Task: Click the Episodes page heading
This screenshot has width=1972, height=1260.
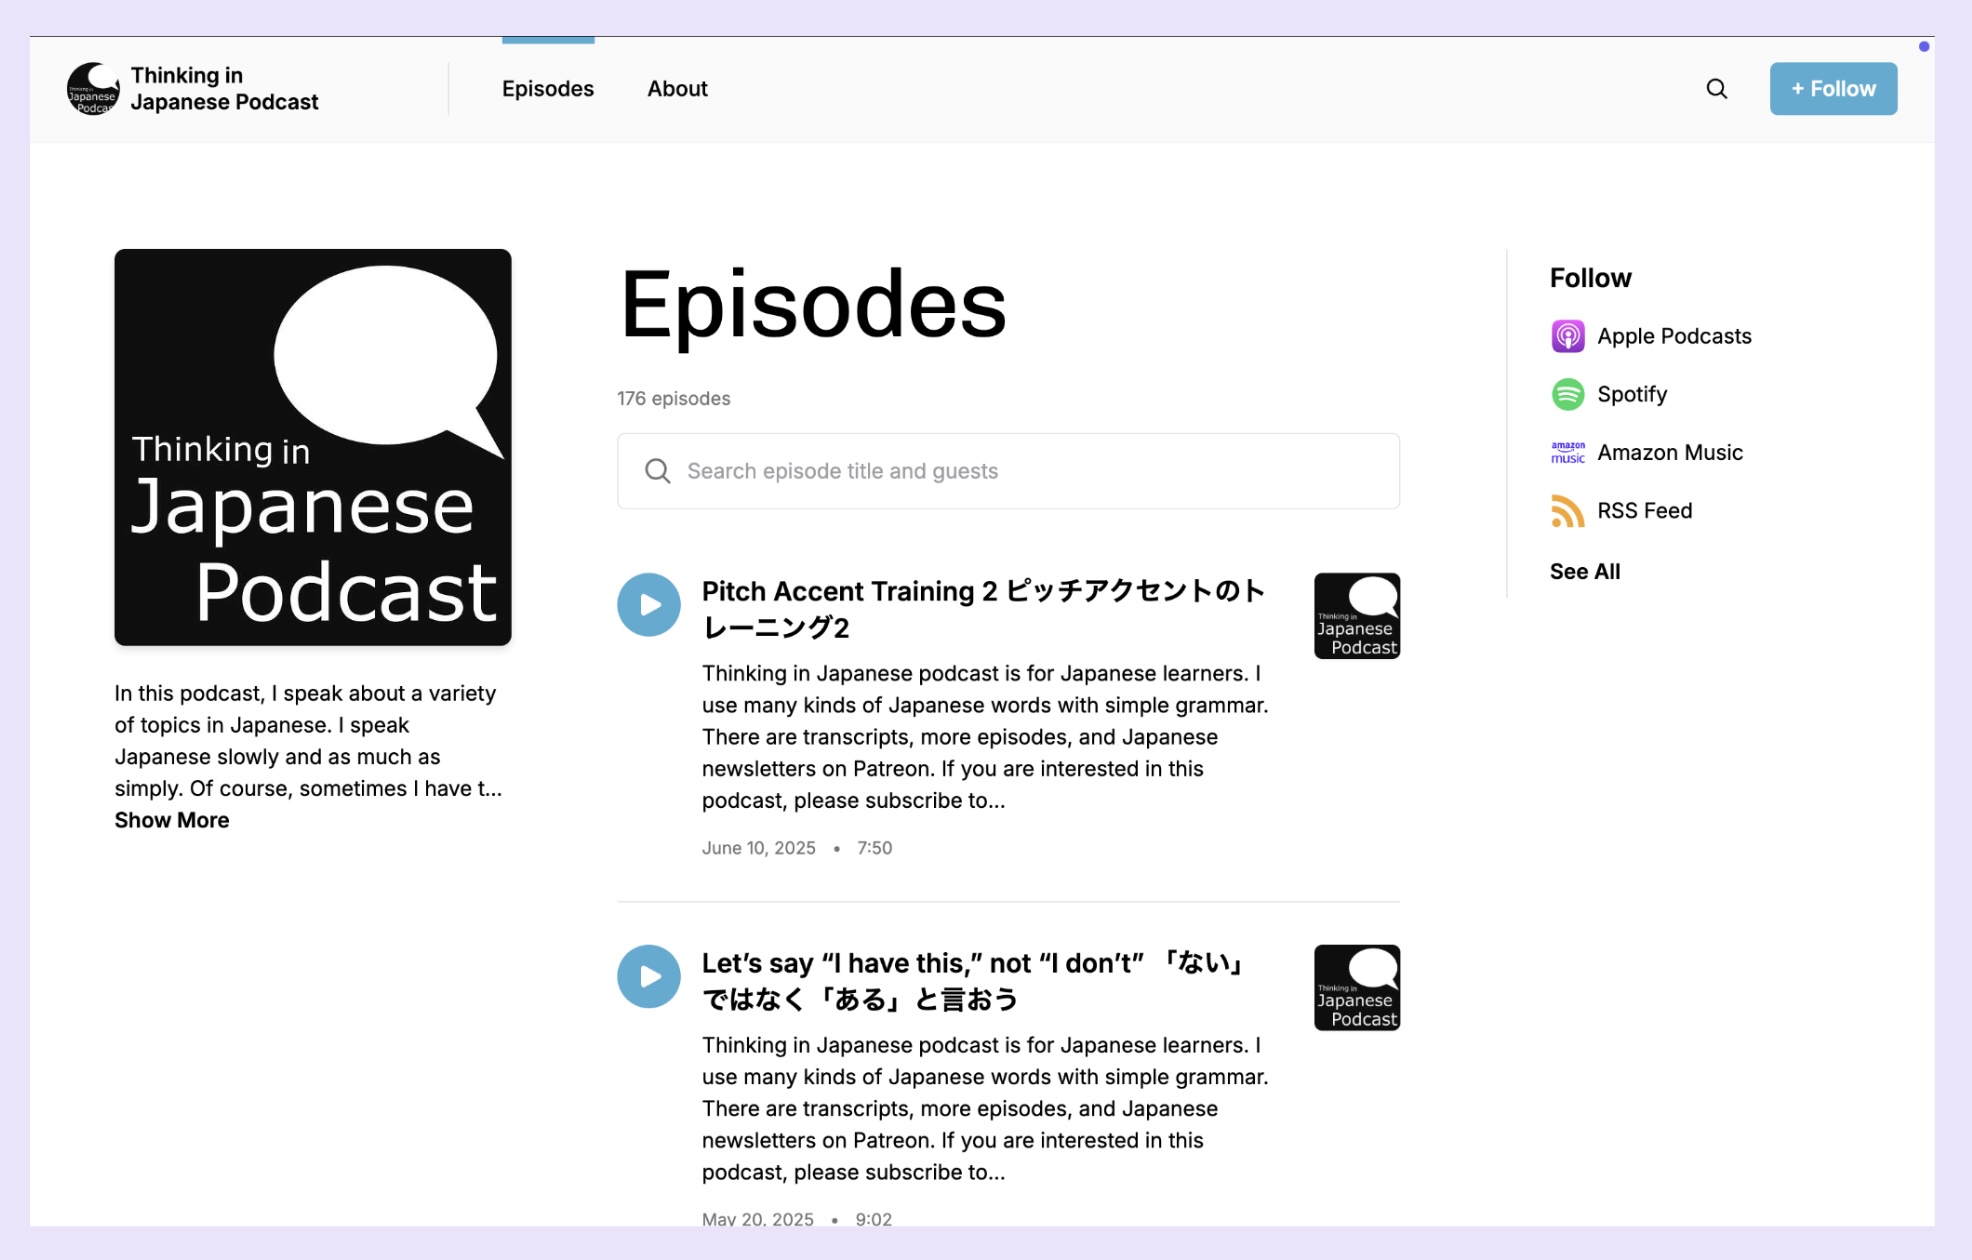Action: 813,305
